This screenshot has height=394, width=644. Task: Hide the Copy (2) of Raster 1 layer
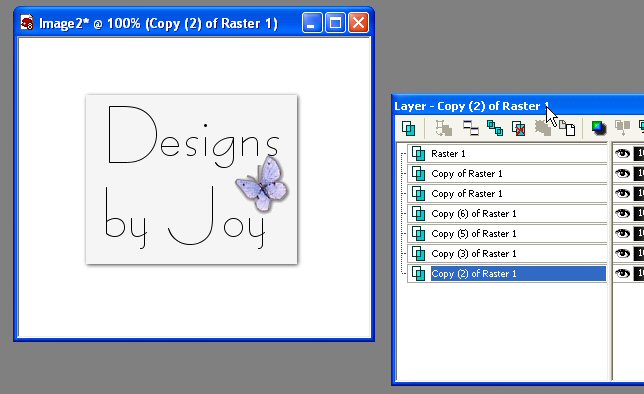pyautogui.click(x=622, y=273)
